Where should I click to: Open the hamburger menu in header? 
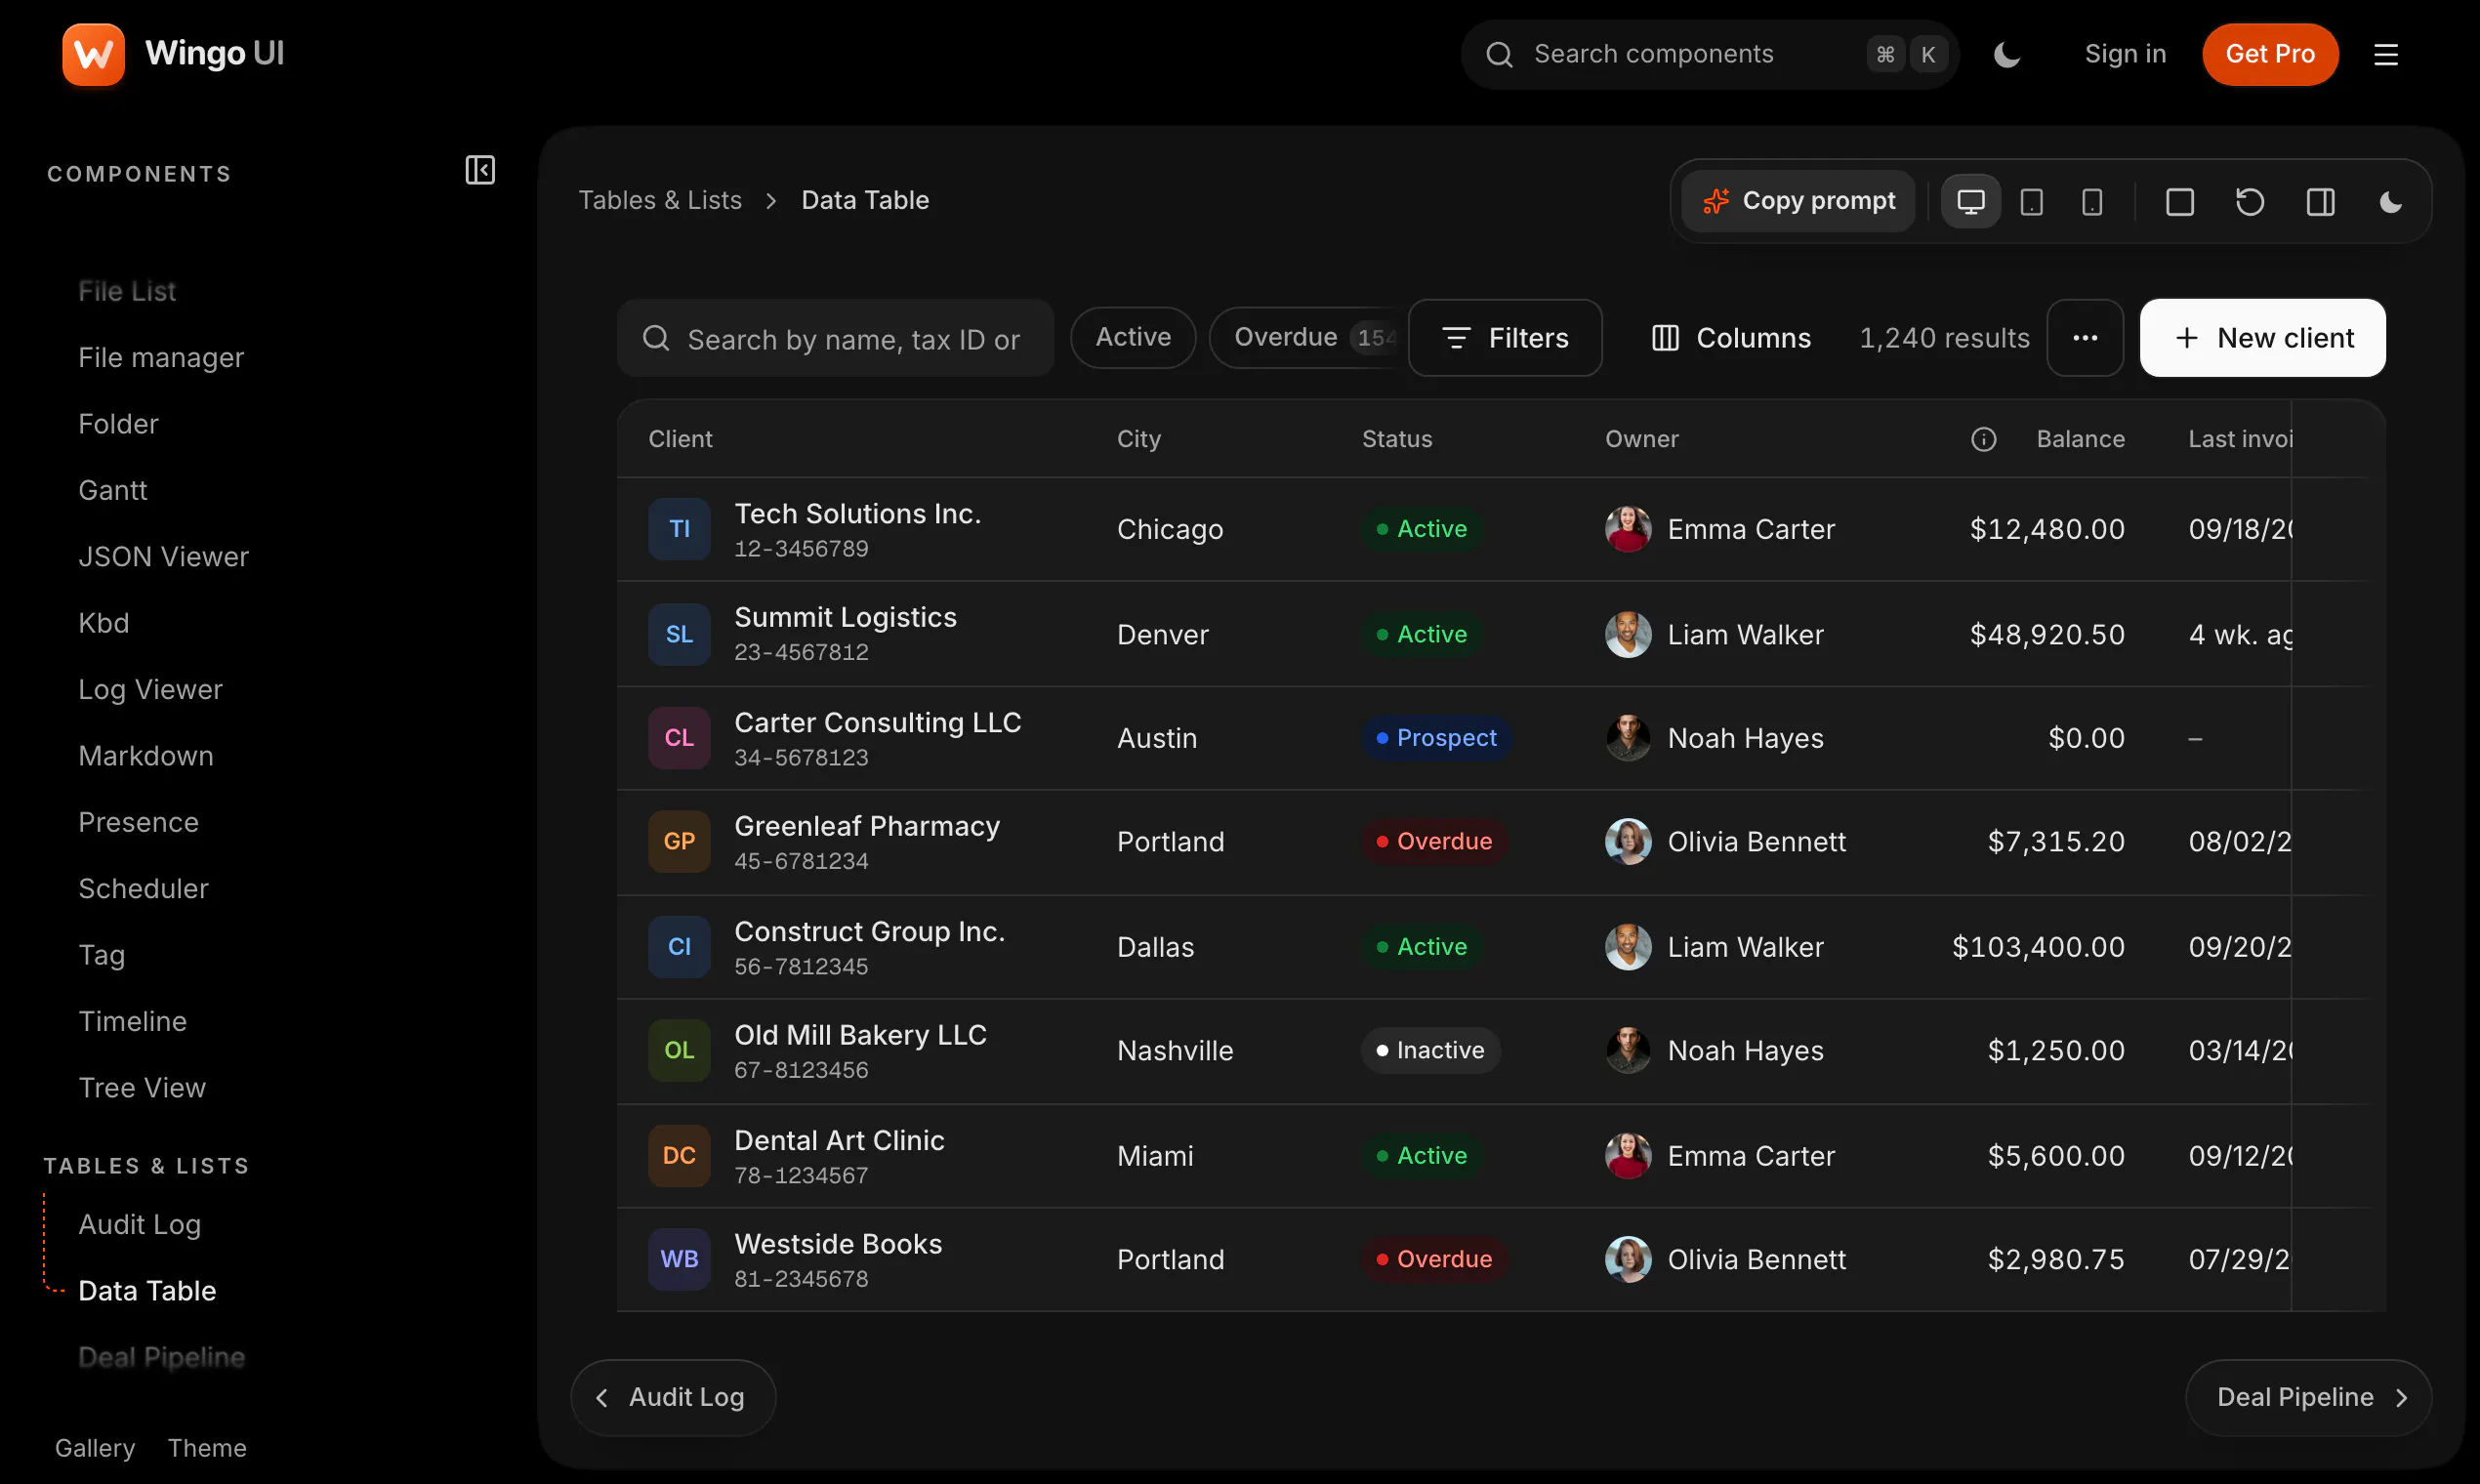(2386, 54)
